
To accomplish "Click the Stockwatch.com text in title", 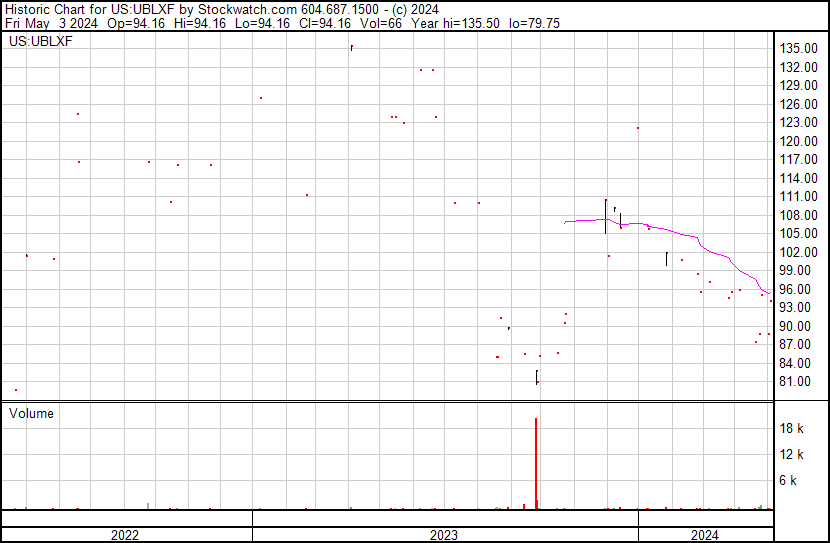I will 247,10.
